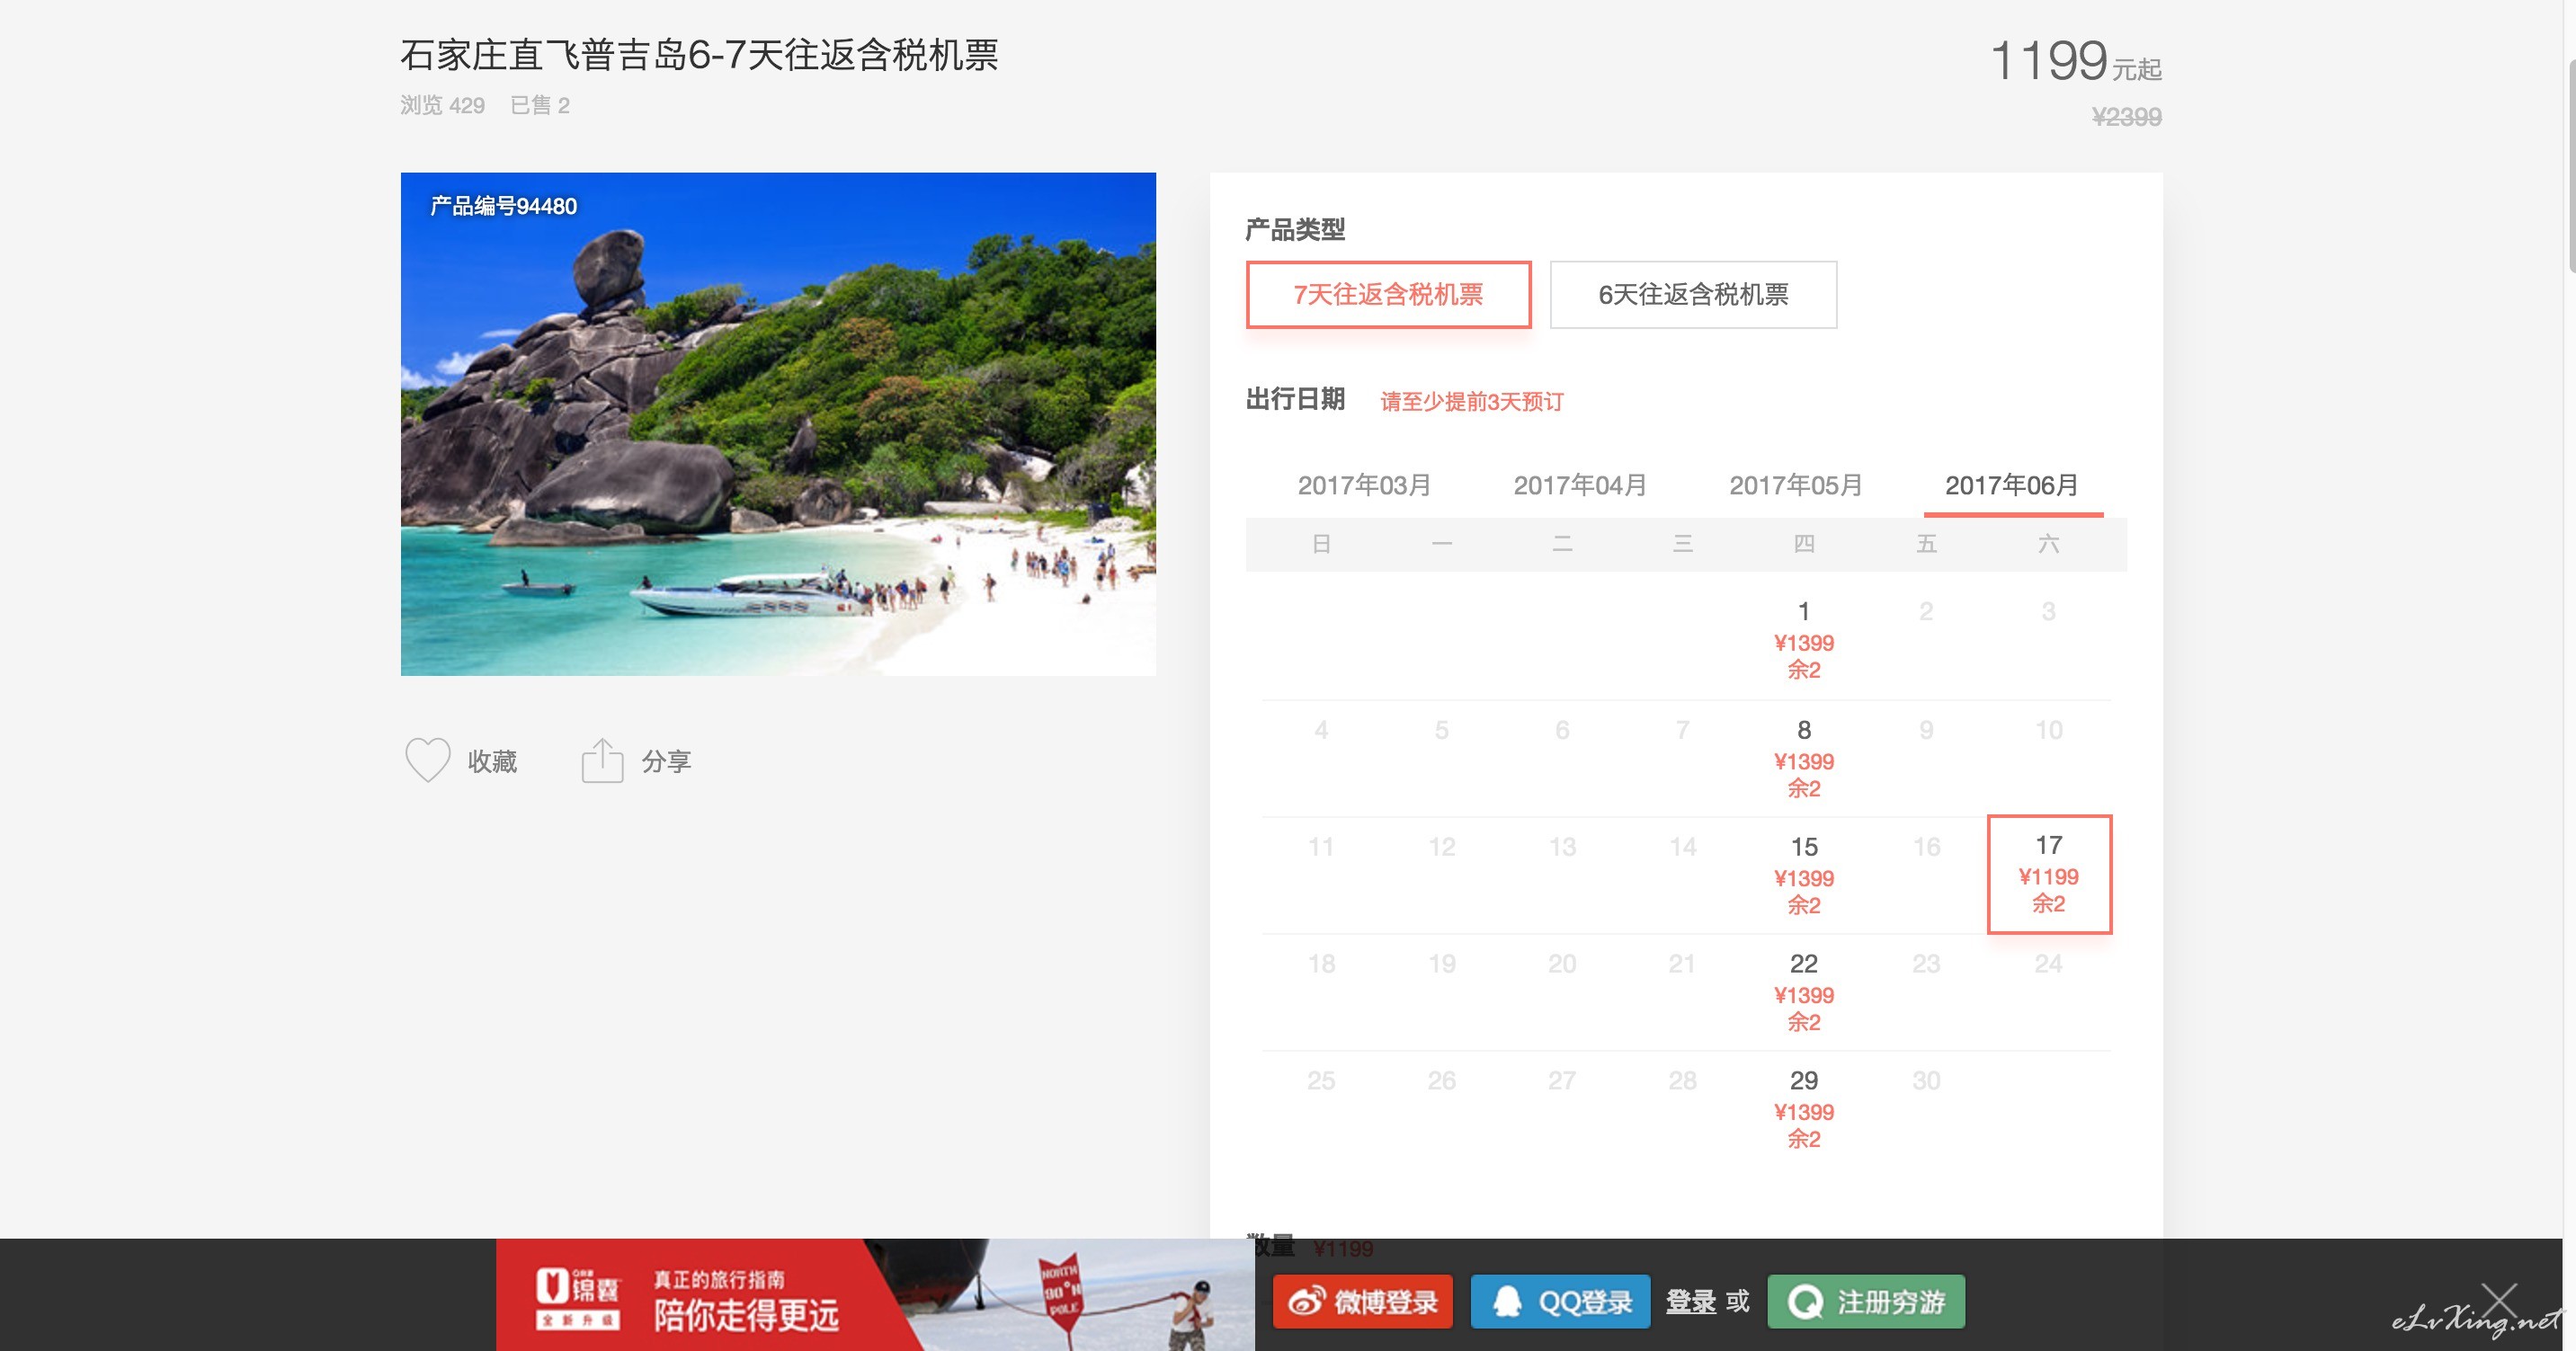Click the 分享 share label
2576x1351 pixels.
(x=666, y=761)
